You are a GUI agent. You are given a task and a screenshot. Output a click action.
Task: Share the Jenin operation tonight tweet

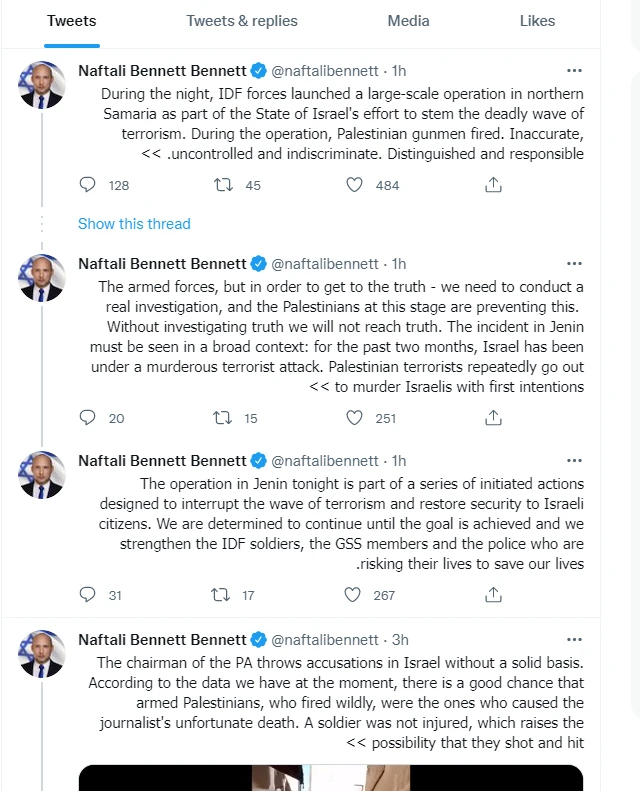(493, 595)
